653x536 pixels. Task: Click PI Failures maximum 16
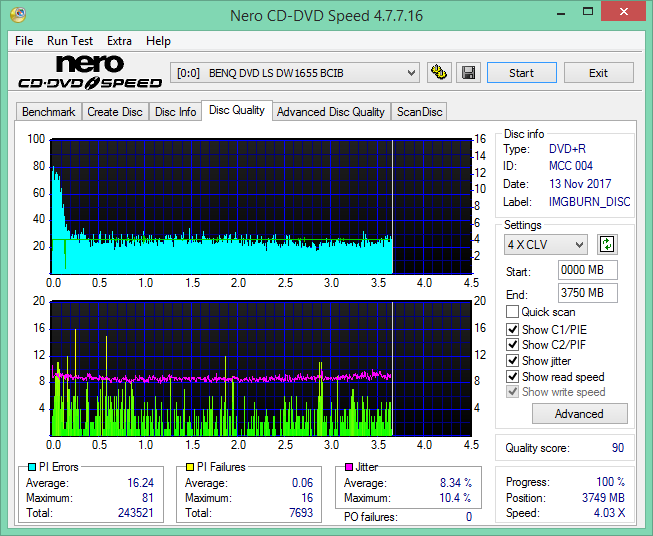[307, 498]
